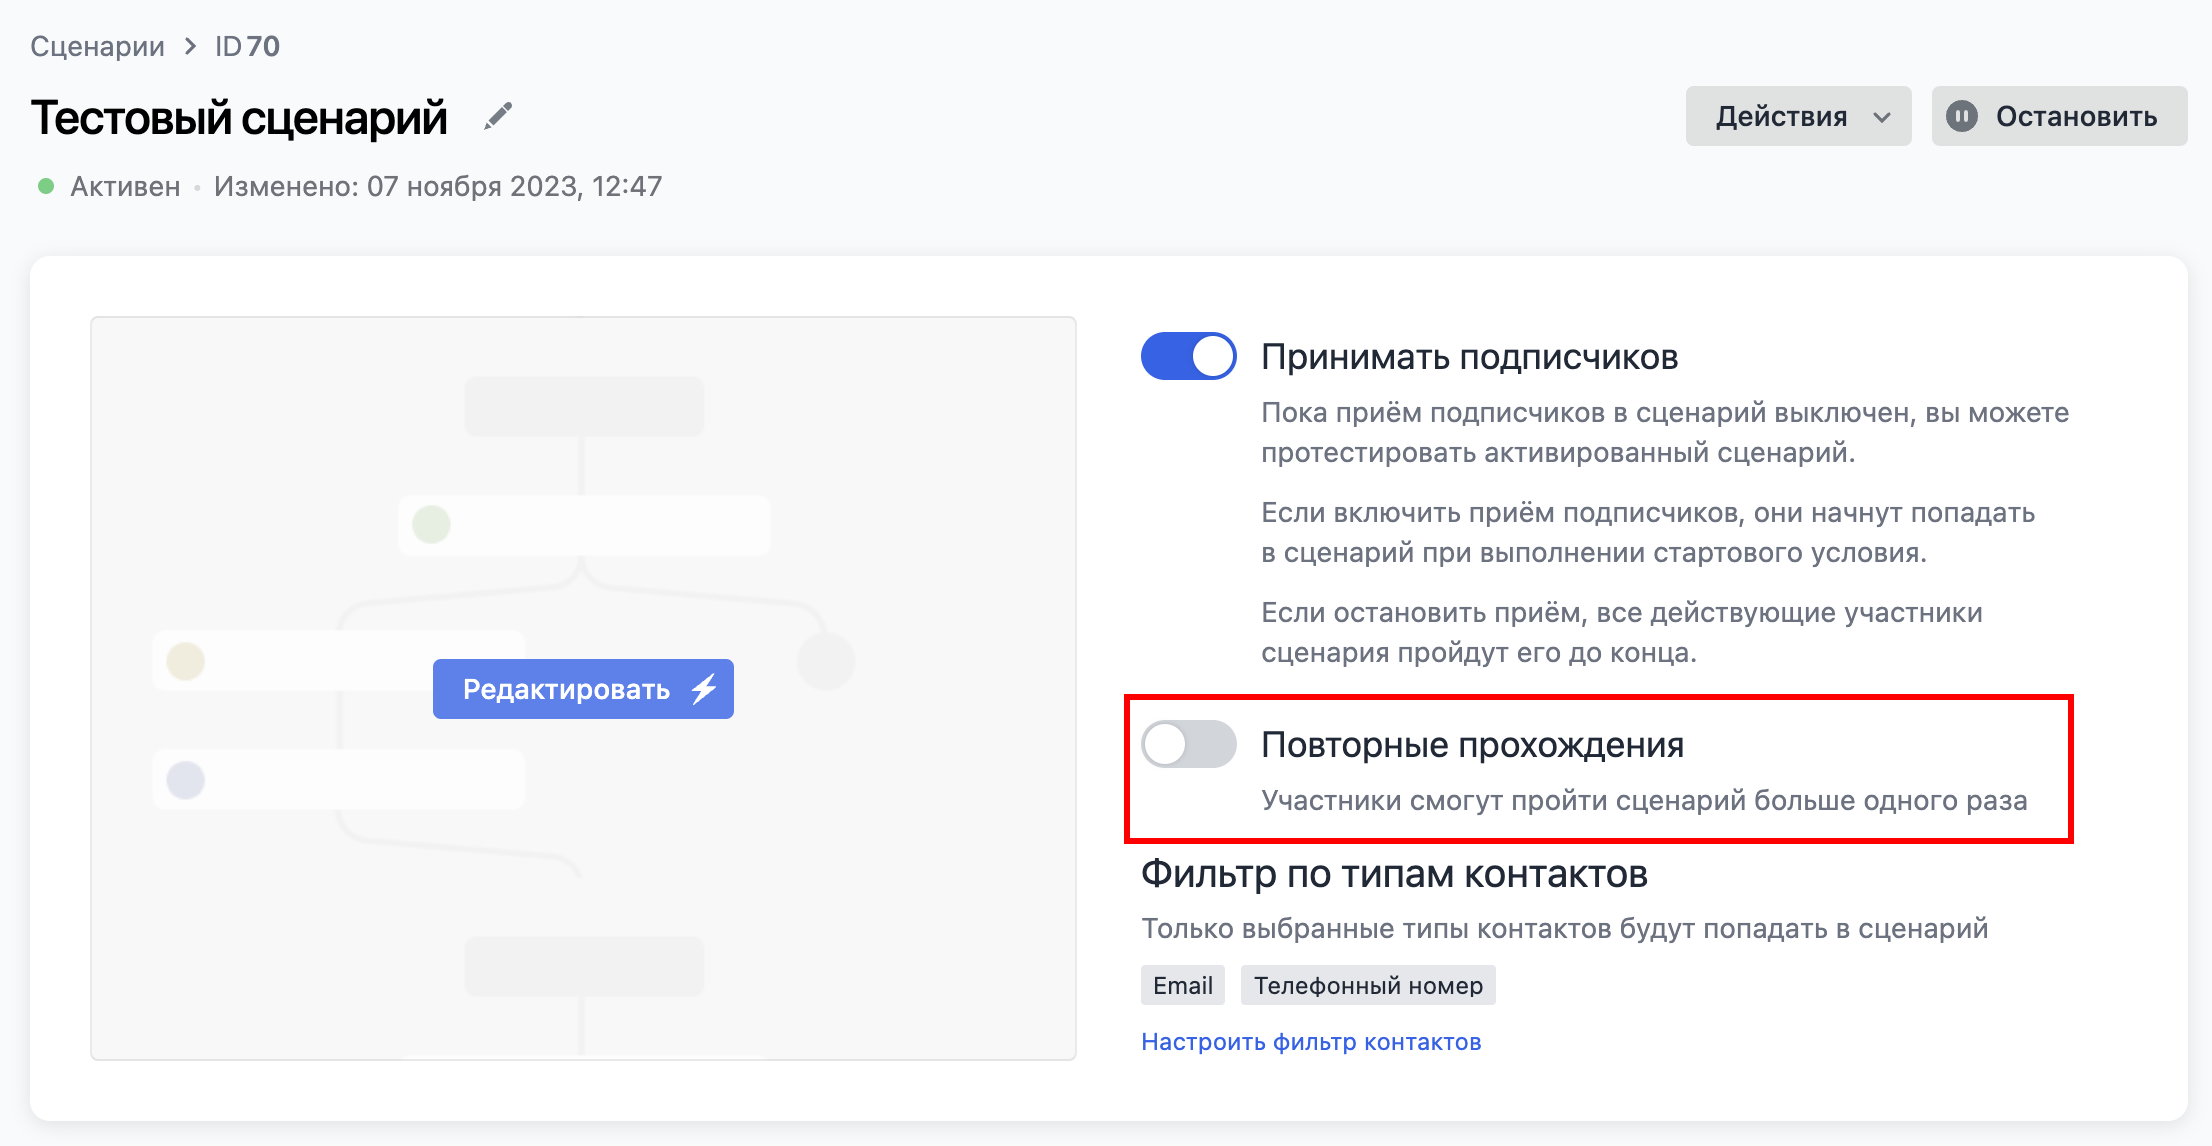Click the Телефонный номер tag
This screenshot has width=2212, height=1146.
1367,986
